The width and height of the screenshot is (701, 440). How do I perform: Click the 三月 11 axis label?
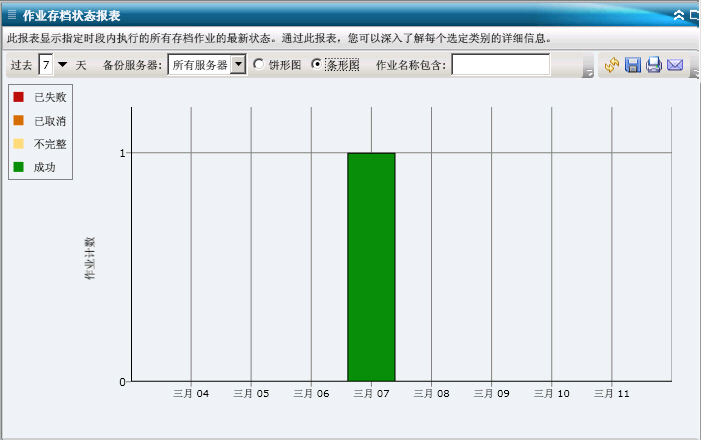[612, 393]
